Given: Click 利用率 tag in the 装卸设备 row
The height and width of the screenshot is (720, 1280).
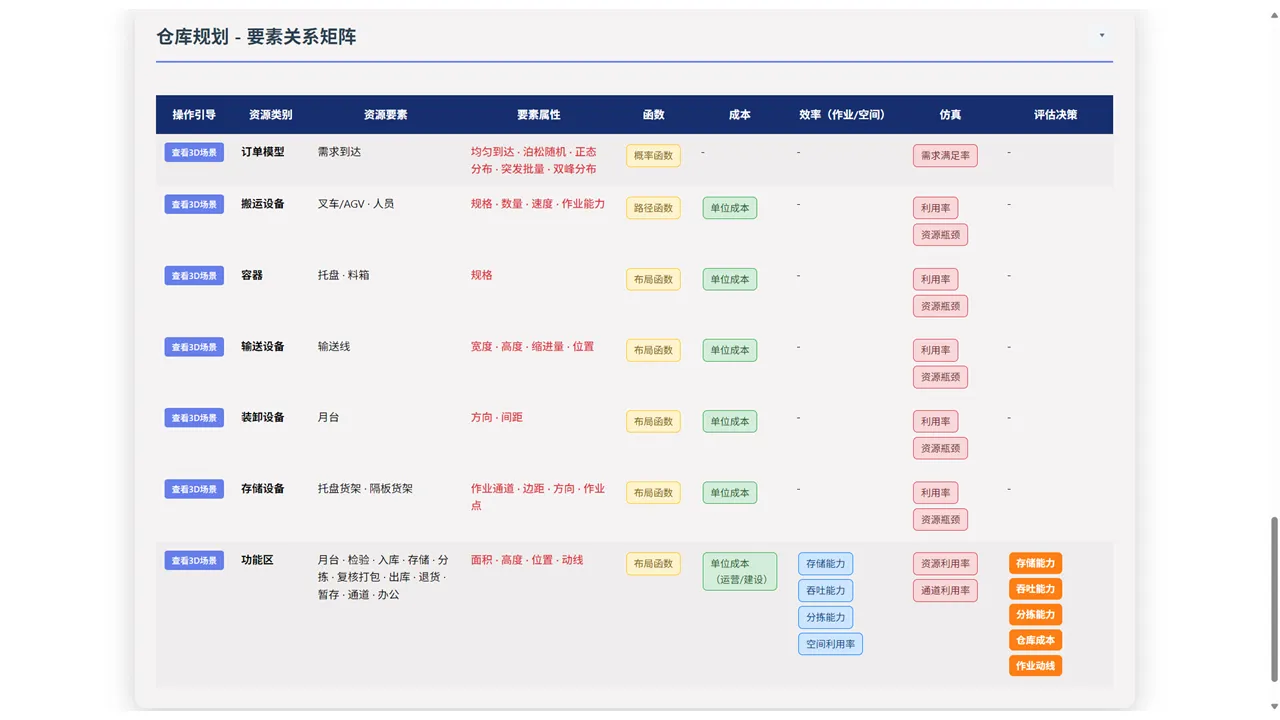Looking at the screenshot, I should 935,421.
